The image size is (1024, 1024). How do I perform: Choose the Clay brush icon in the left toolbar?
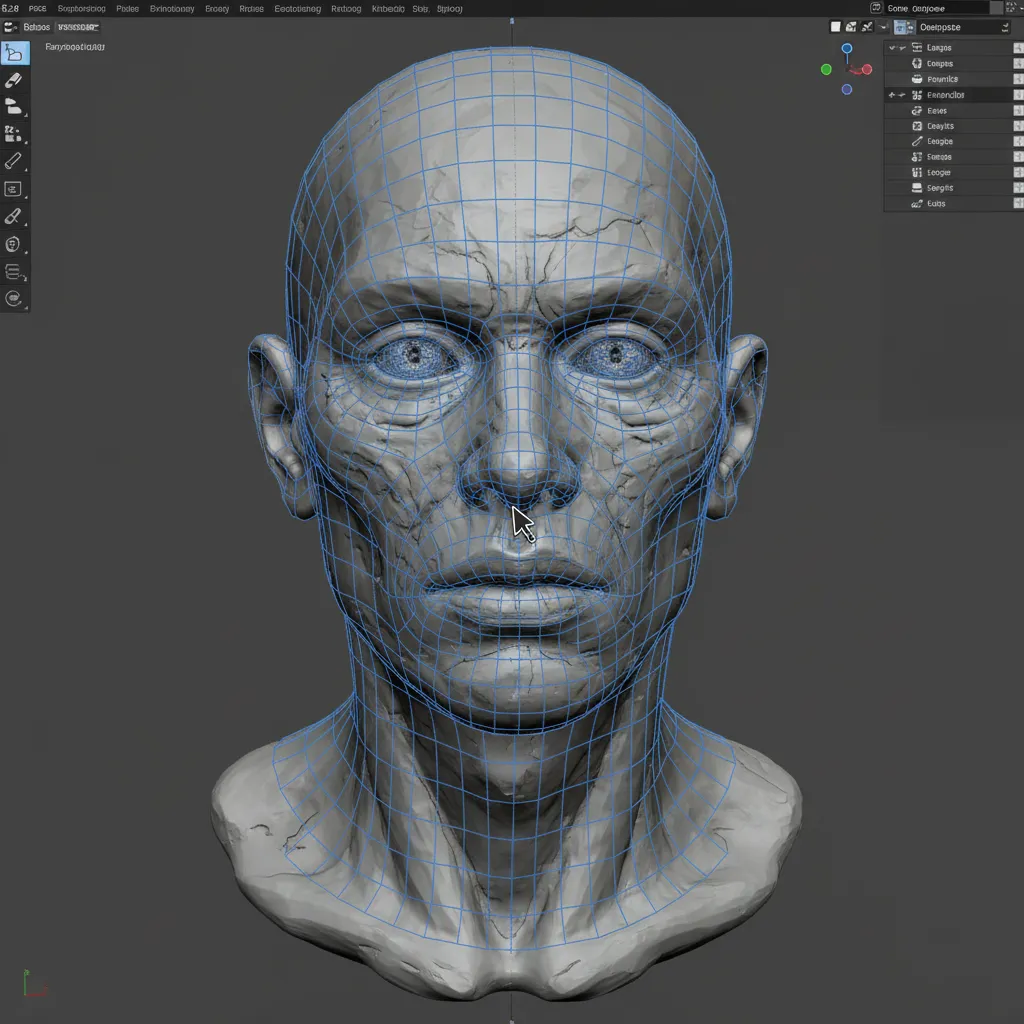click(x=16, y=107)
